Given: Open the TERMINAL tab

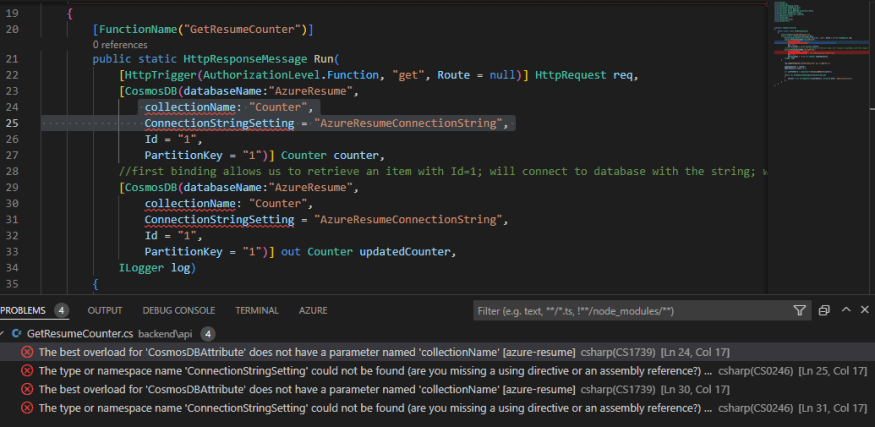Looking at the screenshot, I should coord(257,310).
